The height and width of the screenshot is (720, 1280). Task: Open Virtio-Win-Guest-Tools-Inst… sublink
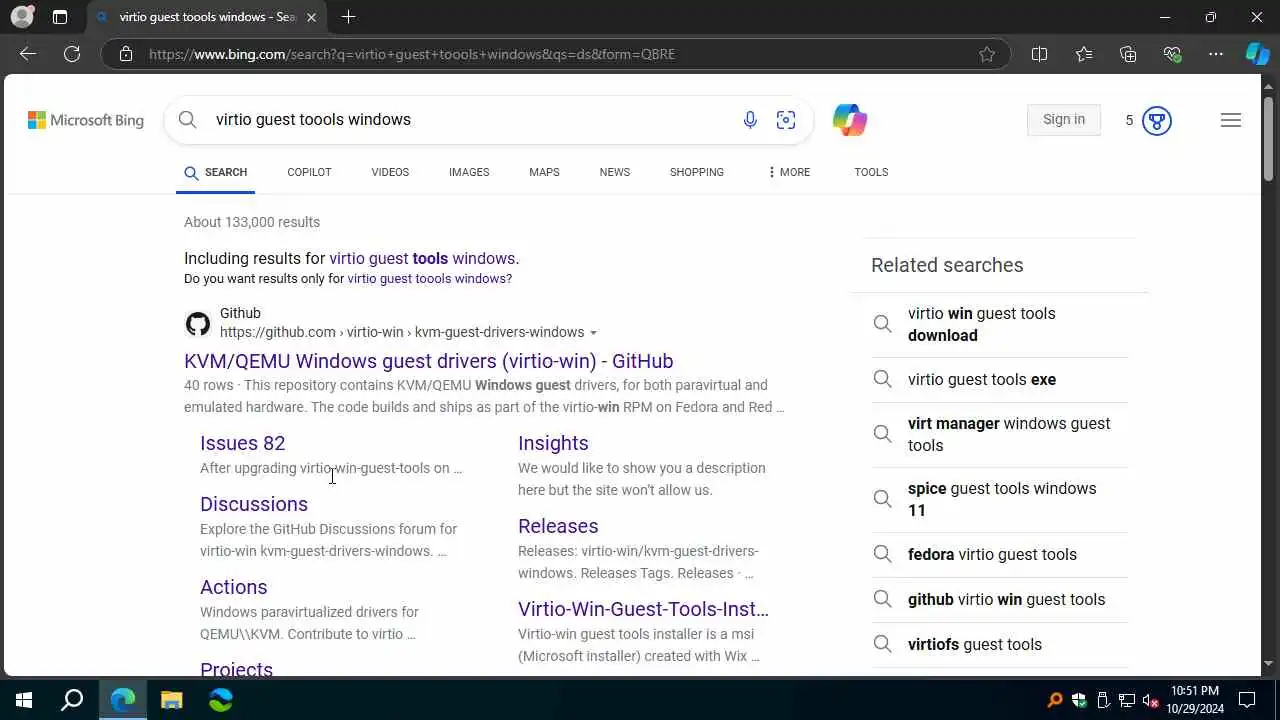point(643,609)
